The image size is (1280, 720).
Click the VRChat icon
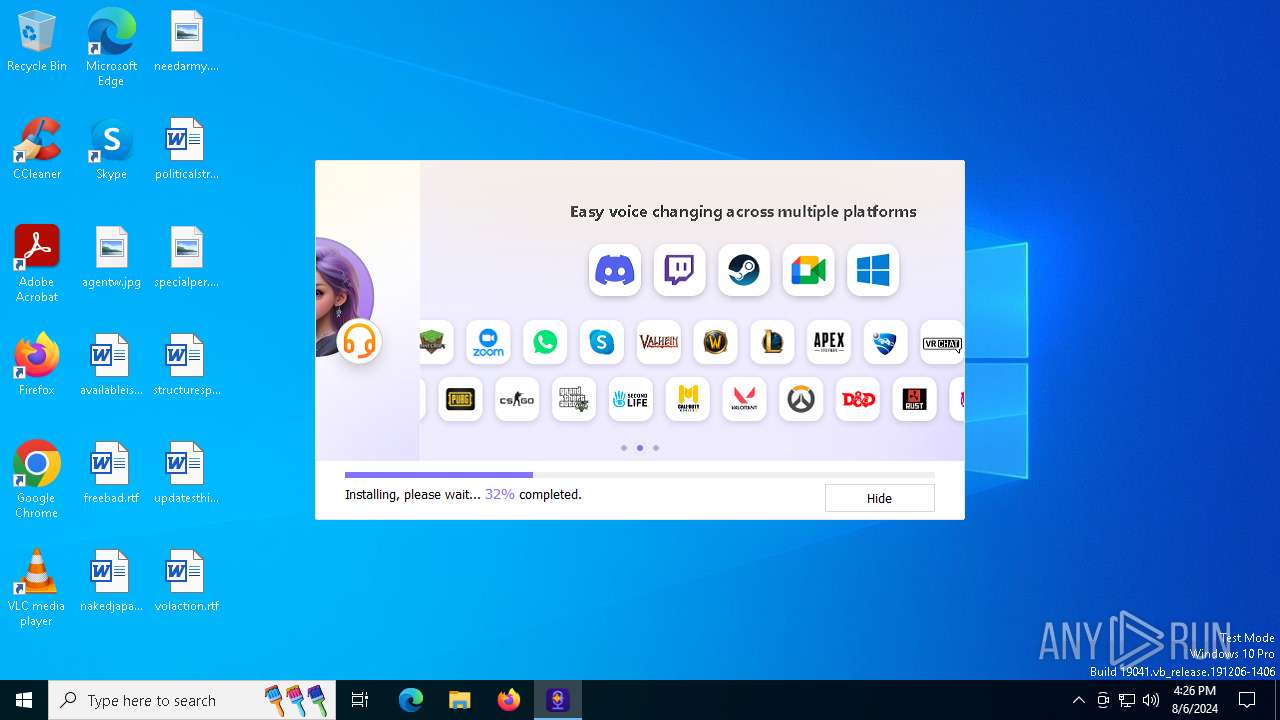click(942, 343)
